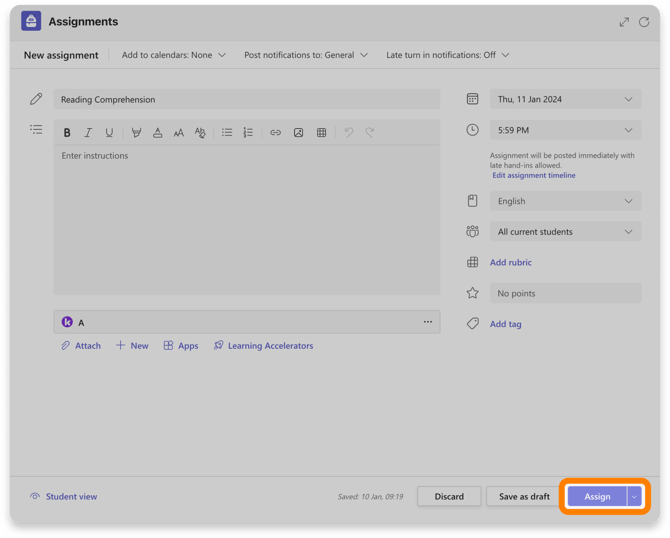Click into the No points field

pyautogui.click(x=565, y=293)
